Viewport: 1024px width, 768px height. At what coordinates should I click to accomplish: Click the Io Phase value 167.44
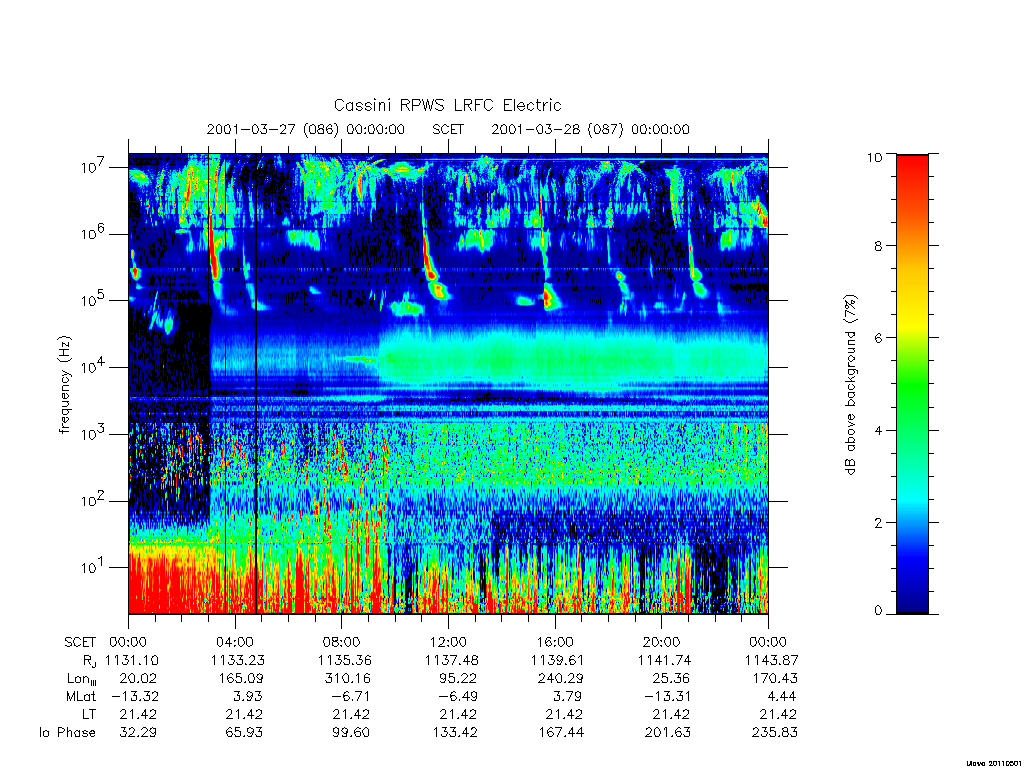(x=560, y=732)
